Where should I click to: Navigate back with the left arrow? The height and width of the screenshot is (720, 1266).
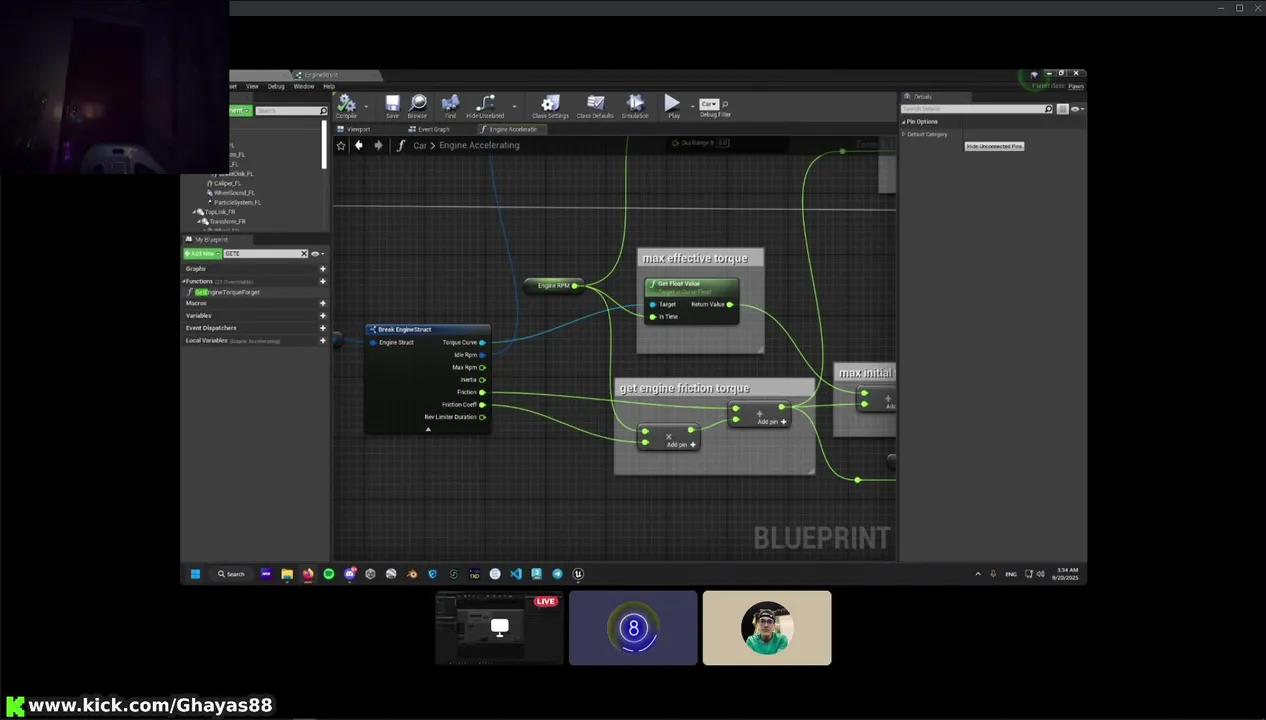pyautogui.click(x=359, y=146)
